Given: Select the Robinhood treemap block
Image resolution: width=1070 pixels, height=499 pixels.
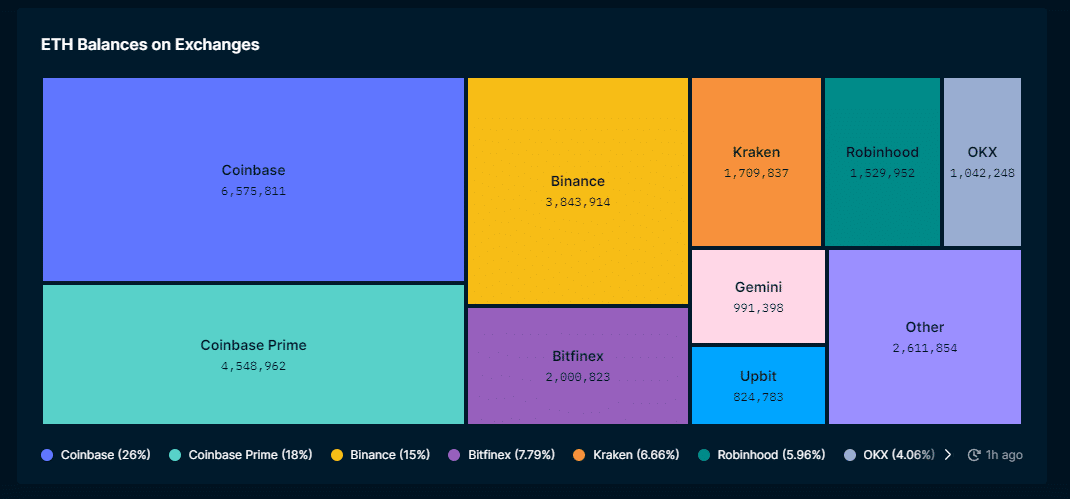Looking at the screenshot, I should [x=882, y=162].
